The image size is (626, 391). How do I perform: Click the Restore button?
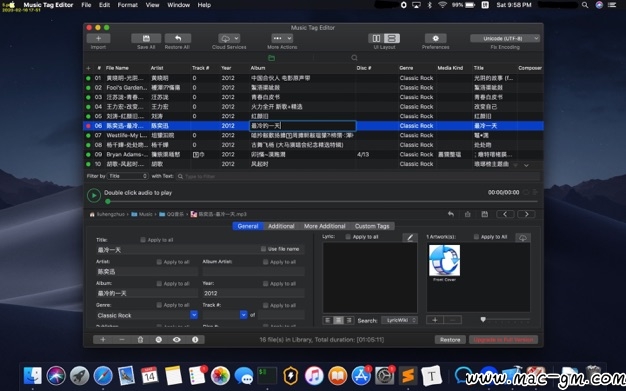(450, 340)
